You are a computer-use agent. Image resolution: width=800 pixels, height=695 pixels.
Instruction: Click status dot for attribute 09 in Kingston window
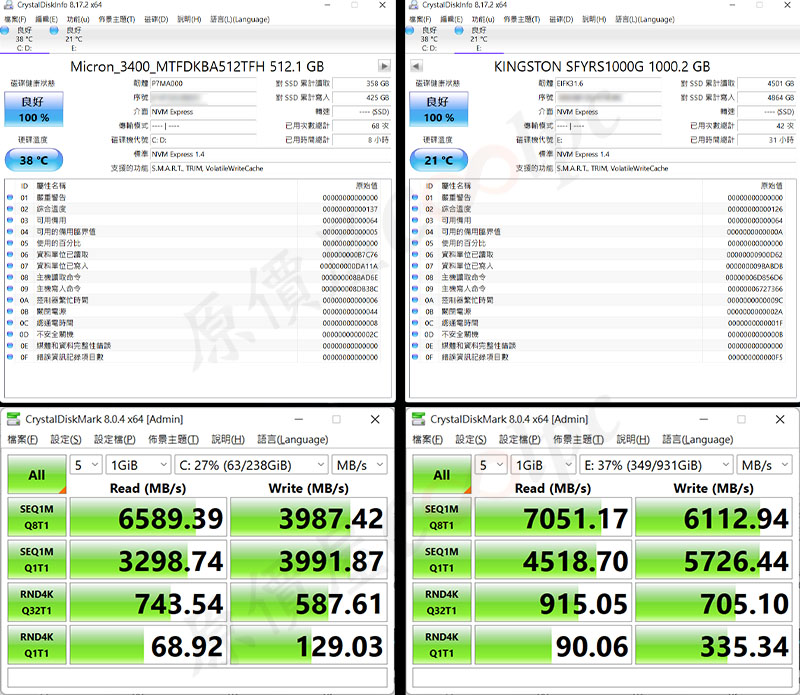(x=415, y=289)
